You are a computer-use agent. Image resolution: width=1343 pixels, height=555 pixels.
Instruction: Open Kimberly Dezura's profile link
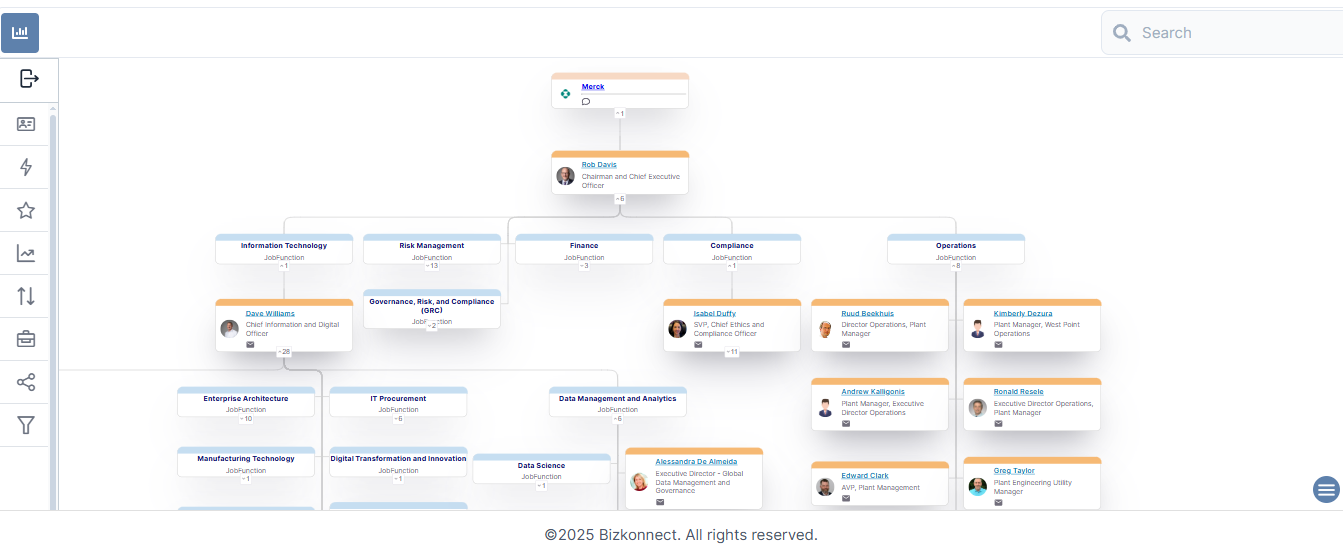click(1023, 314)
